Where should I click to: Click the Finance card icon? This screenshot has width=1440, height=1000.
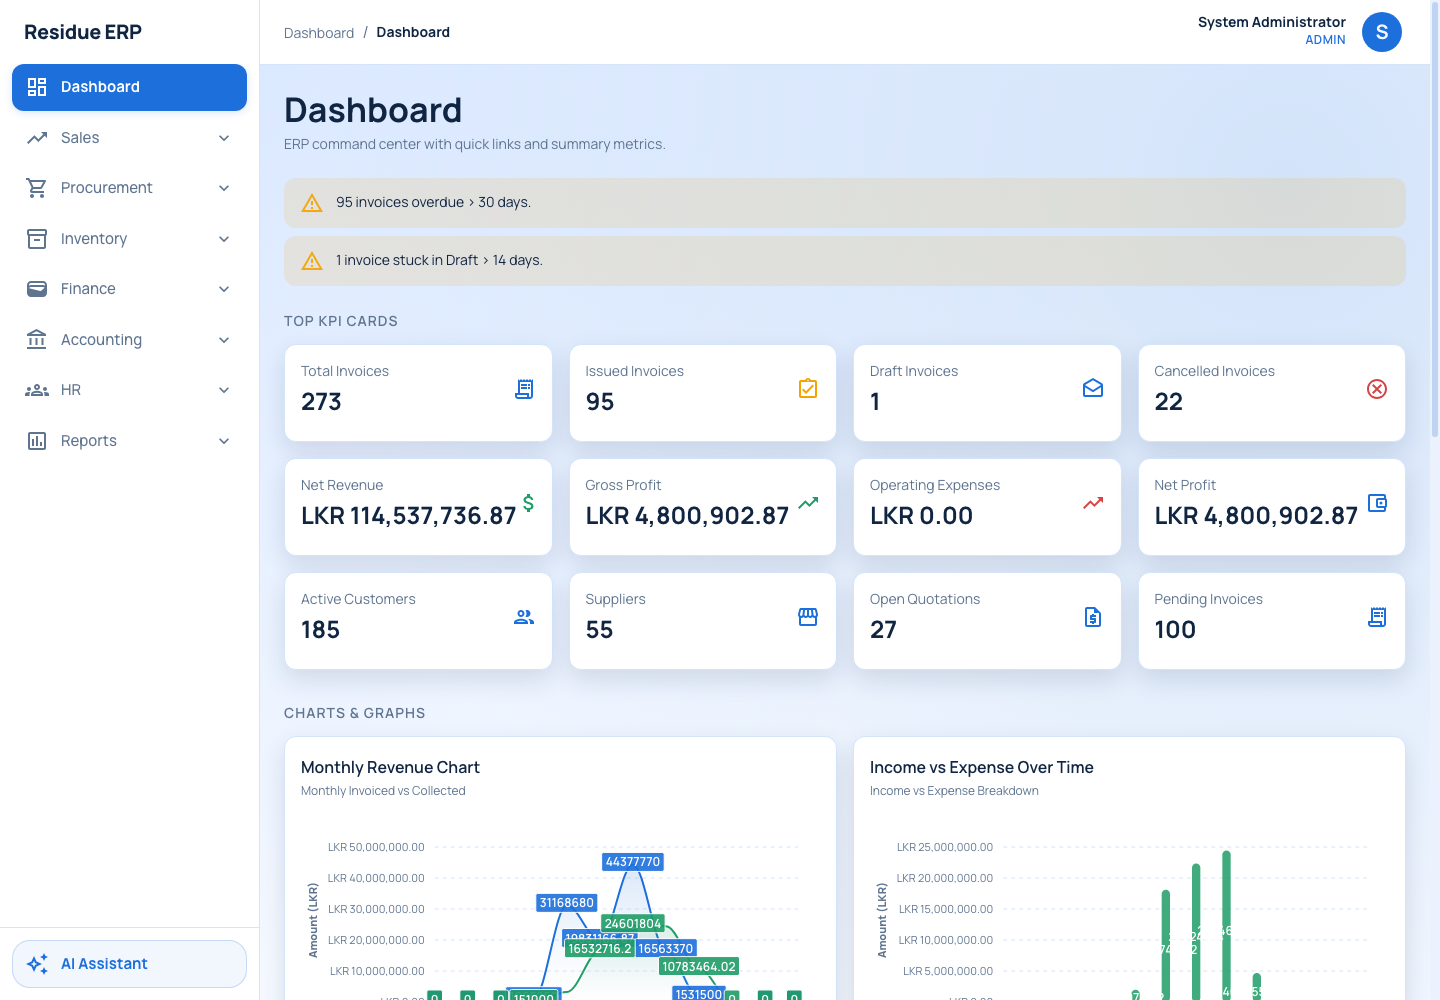[37, 289]
